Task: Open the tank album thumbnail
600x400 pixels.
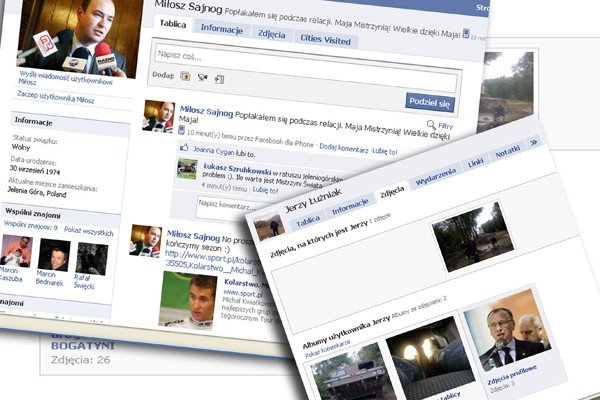Action: pos(352,372)
